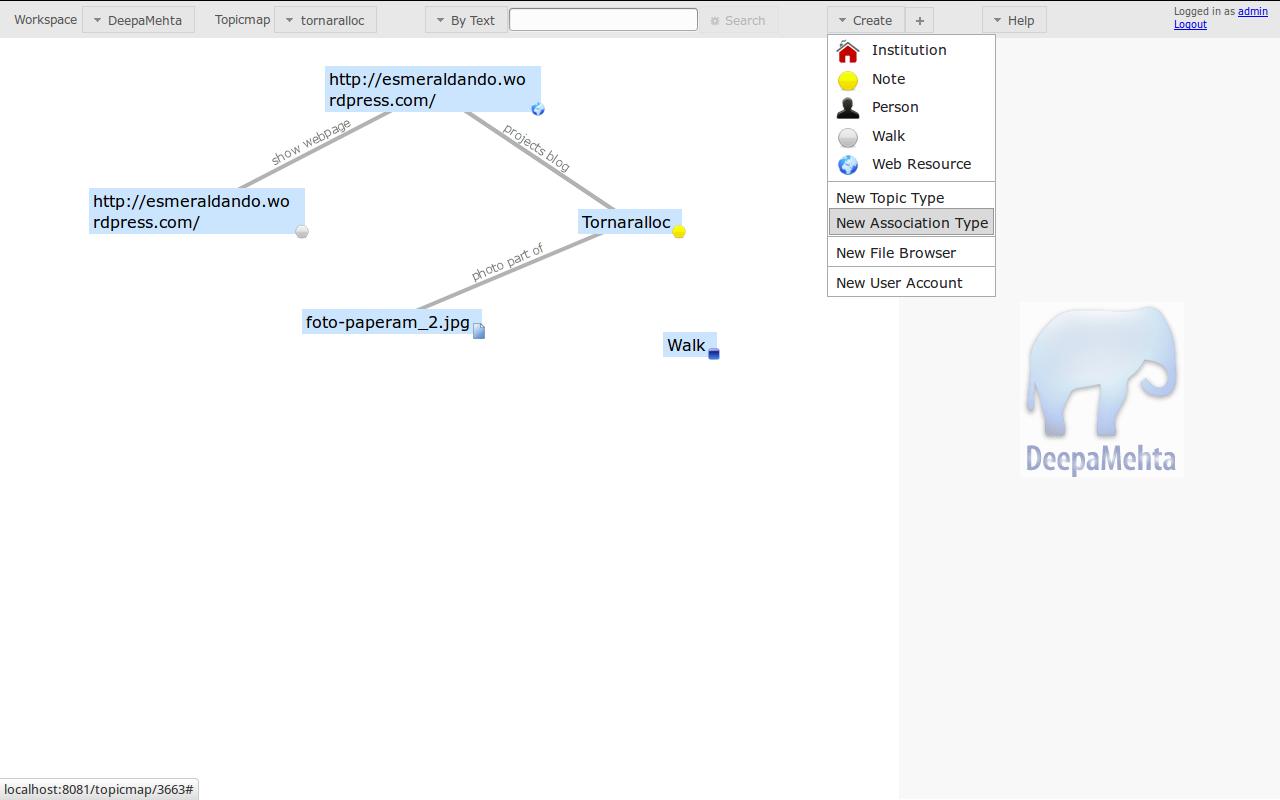Click the Search button
Image resolution: width=1280 pixels, height=800 pixels.
(x=738, y=20)
